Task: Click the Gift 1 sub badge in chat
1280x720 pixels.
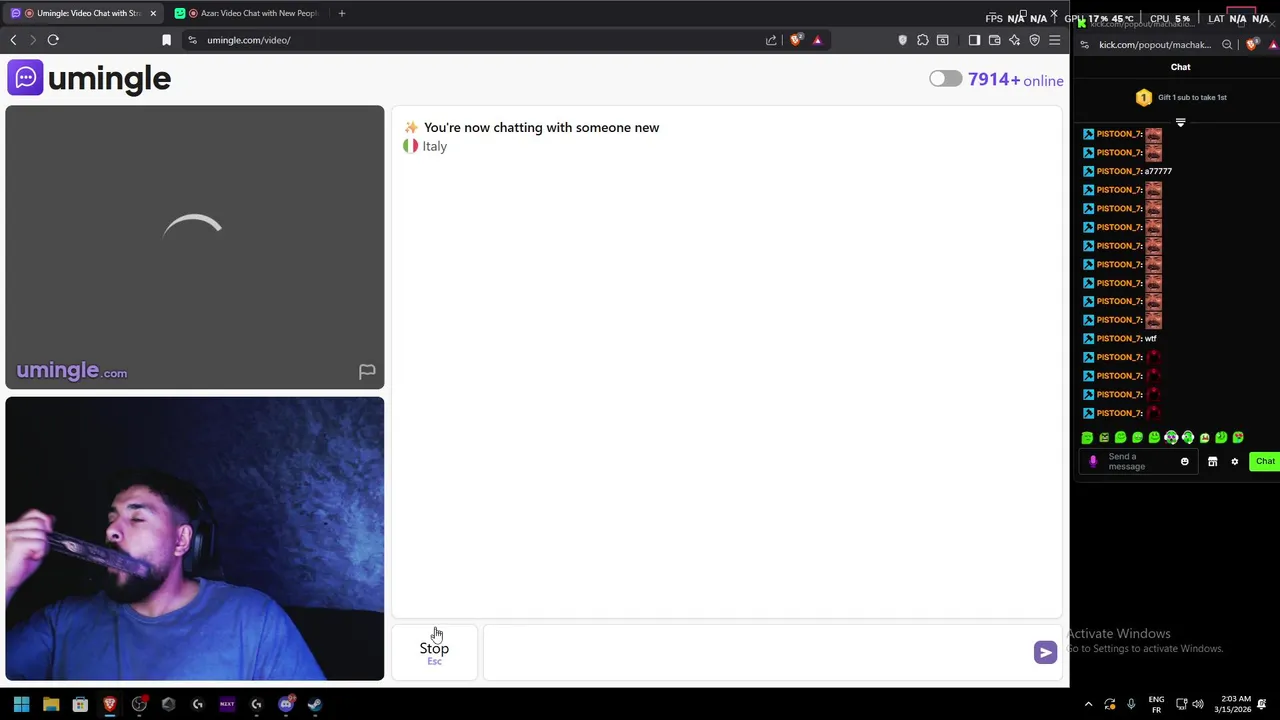Action: 1143,97
